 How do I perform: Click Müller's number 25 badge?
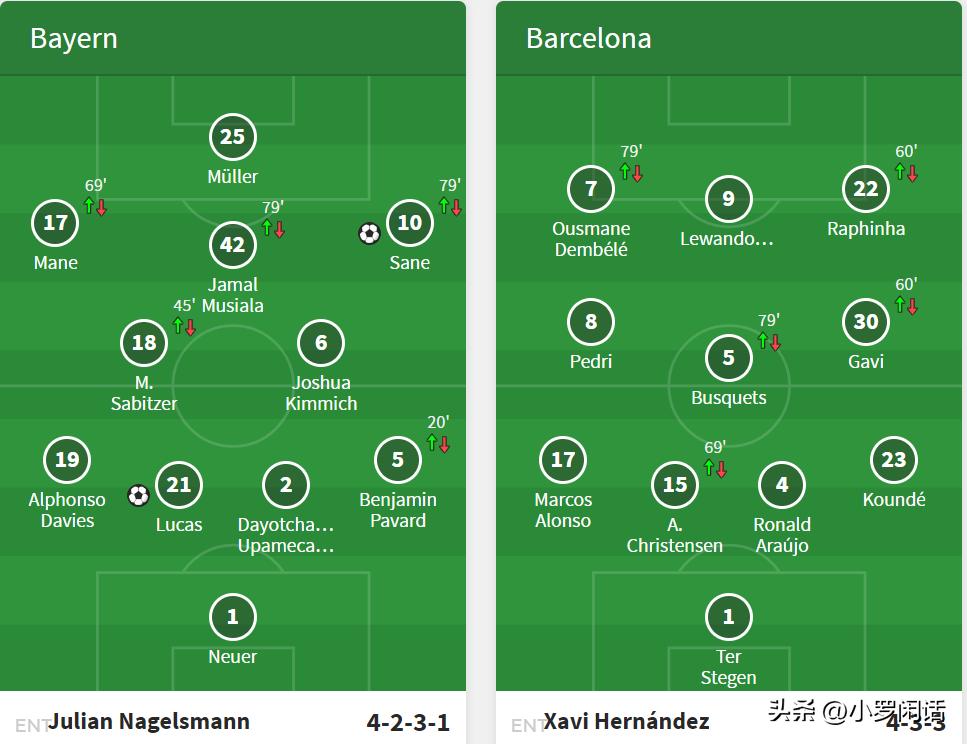click(x=232, y=137)
